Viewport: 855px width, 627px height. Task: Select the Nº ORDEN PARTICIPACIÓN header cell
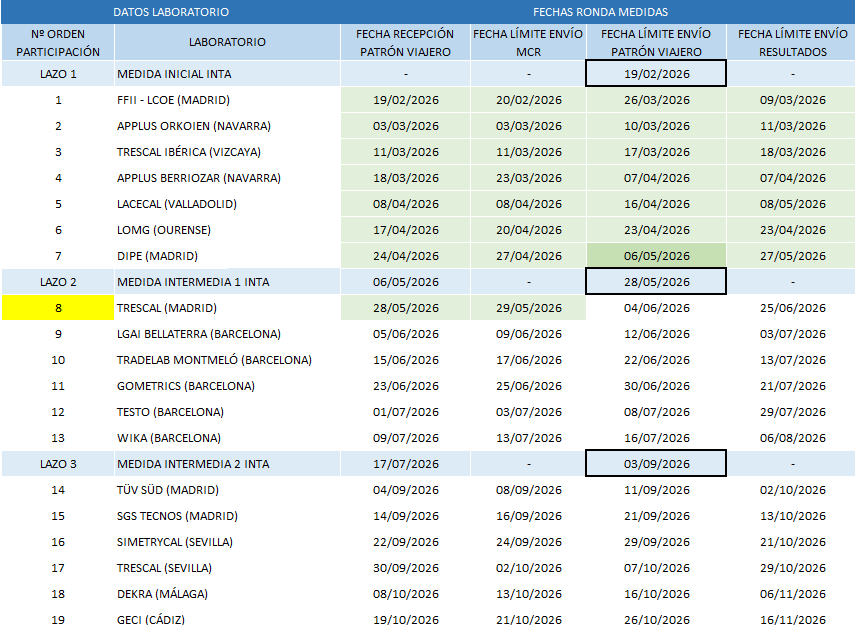coord(58,43)
